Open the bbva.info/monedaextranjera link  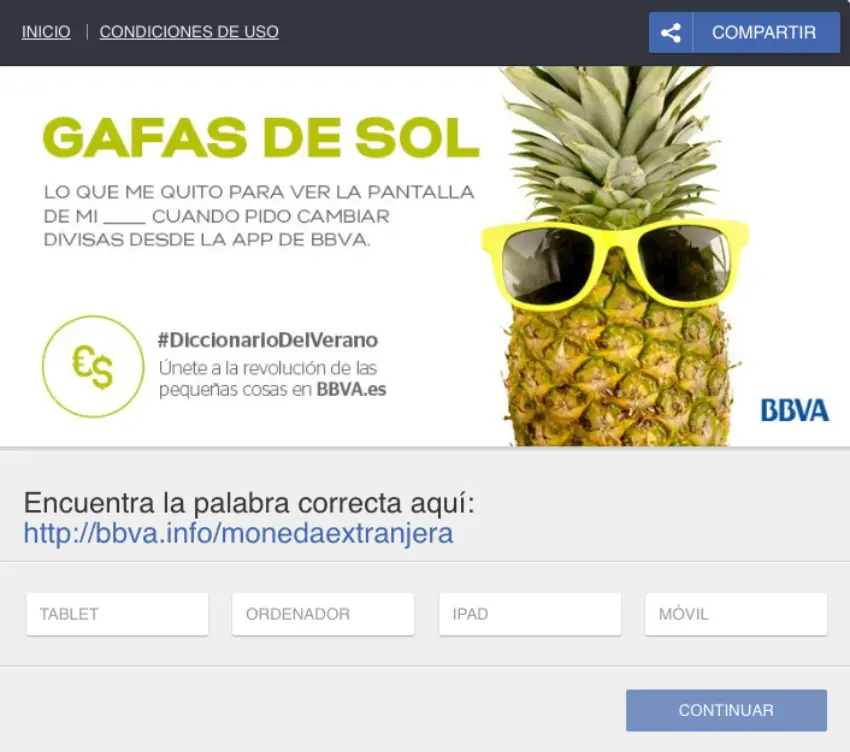click(x=238, y=533)
